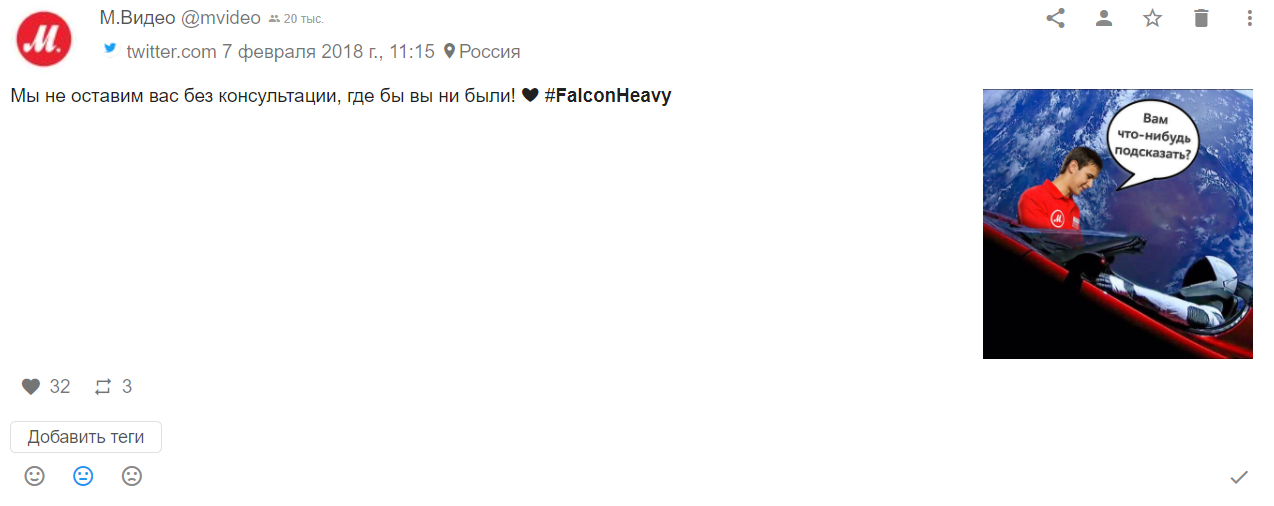1274x506 pixels.
Task: Click the heart likes icon
Action: pyautogui.click(x=31, y=387)
